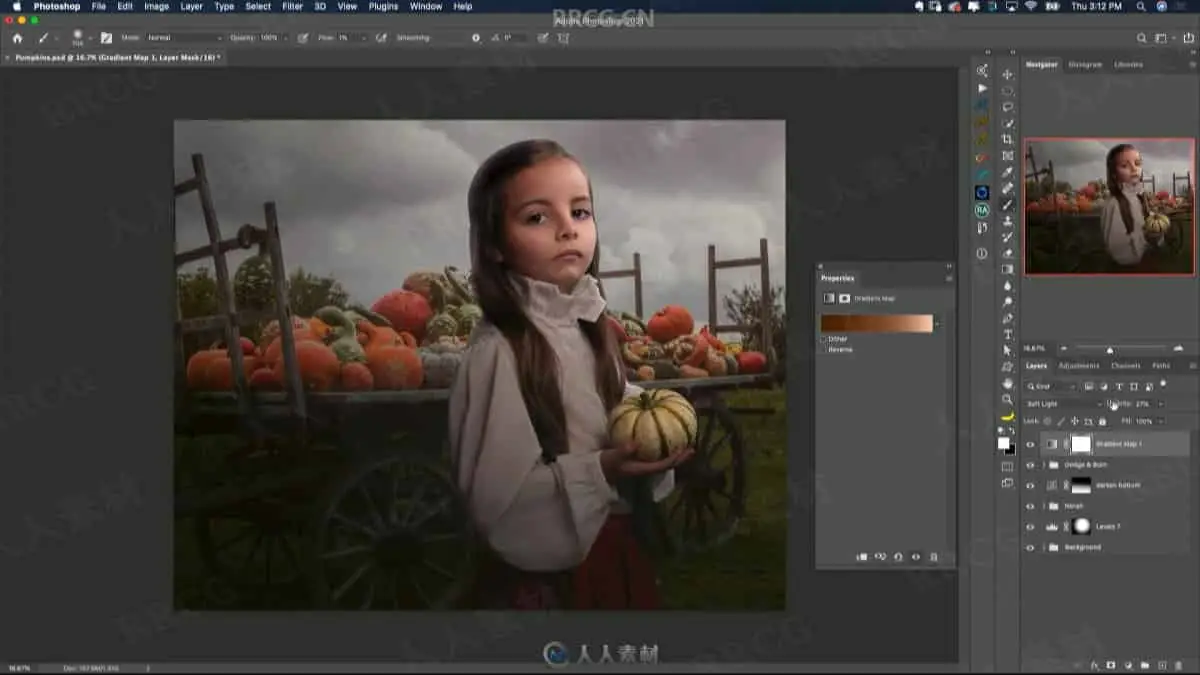Viewport: 1200px width, 675px height.
Task: Open the layer Opacity dropdown arrow
Action: [x=1160, y=404]
